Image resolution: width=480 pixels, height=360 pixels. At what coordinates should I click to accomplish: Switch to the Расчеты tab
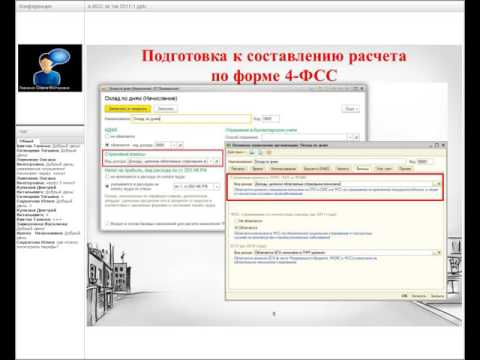[x=238, y=169]
